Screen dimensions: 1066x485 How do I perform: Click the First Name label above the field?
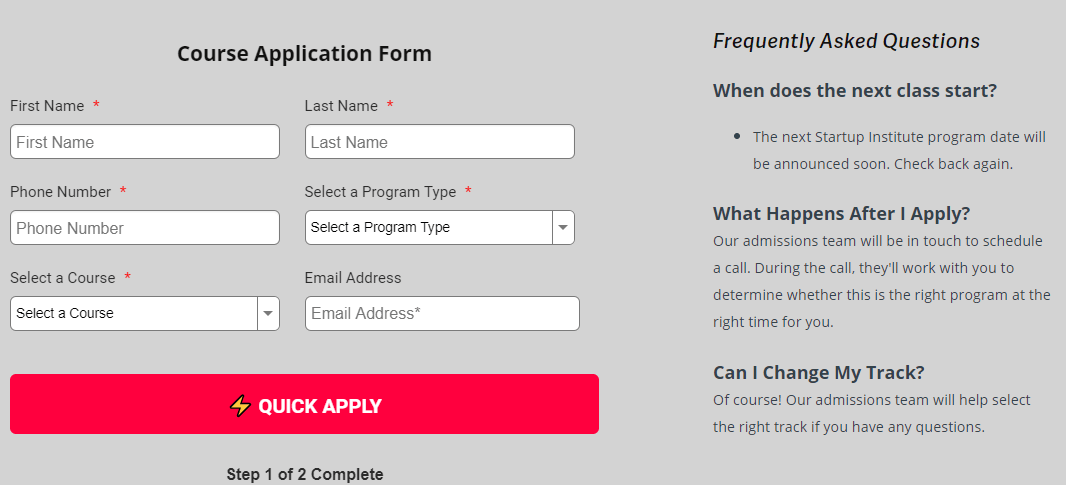47,106
